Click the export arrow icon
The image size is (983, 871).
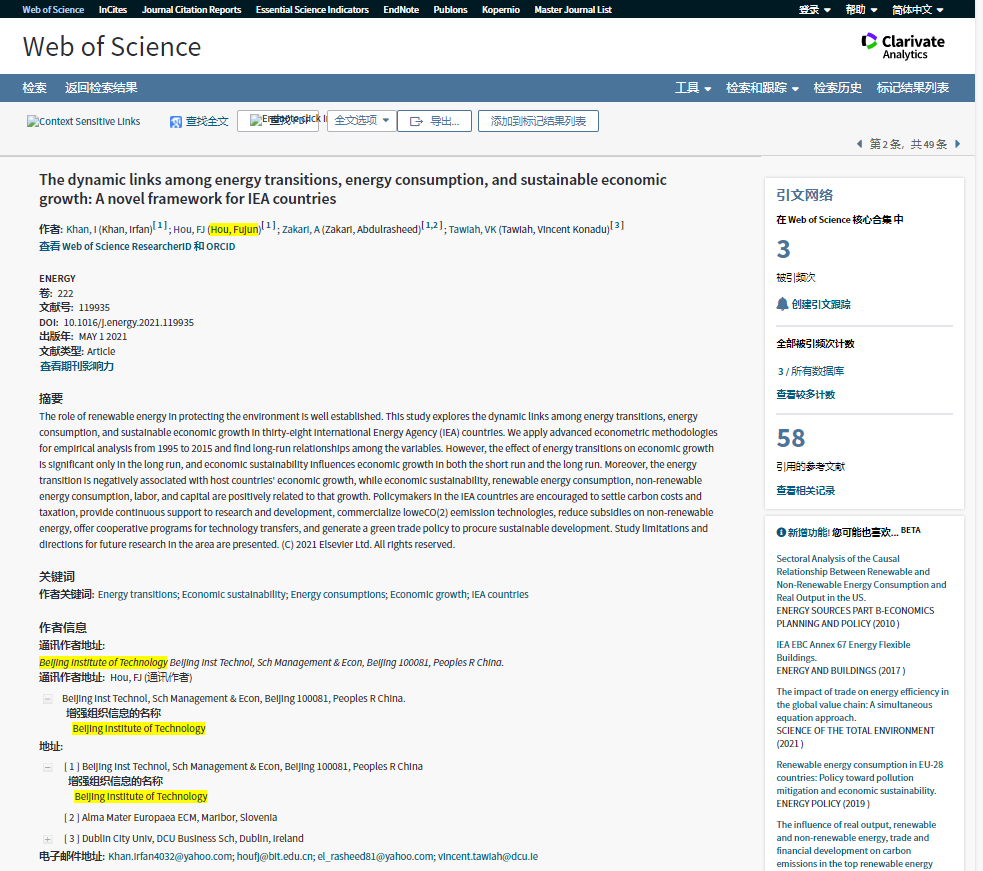coord(417,122)
